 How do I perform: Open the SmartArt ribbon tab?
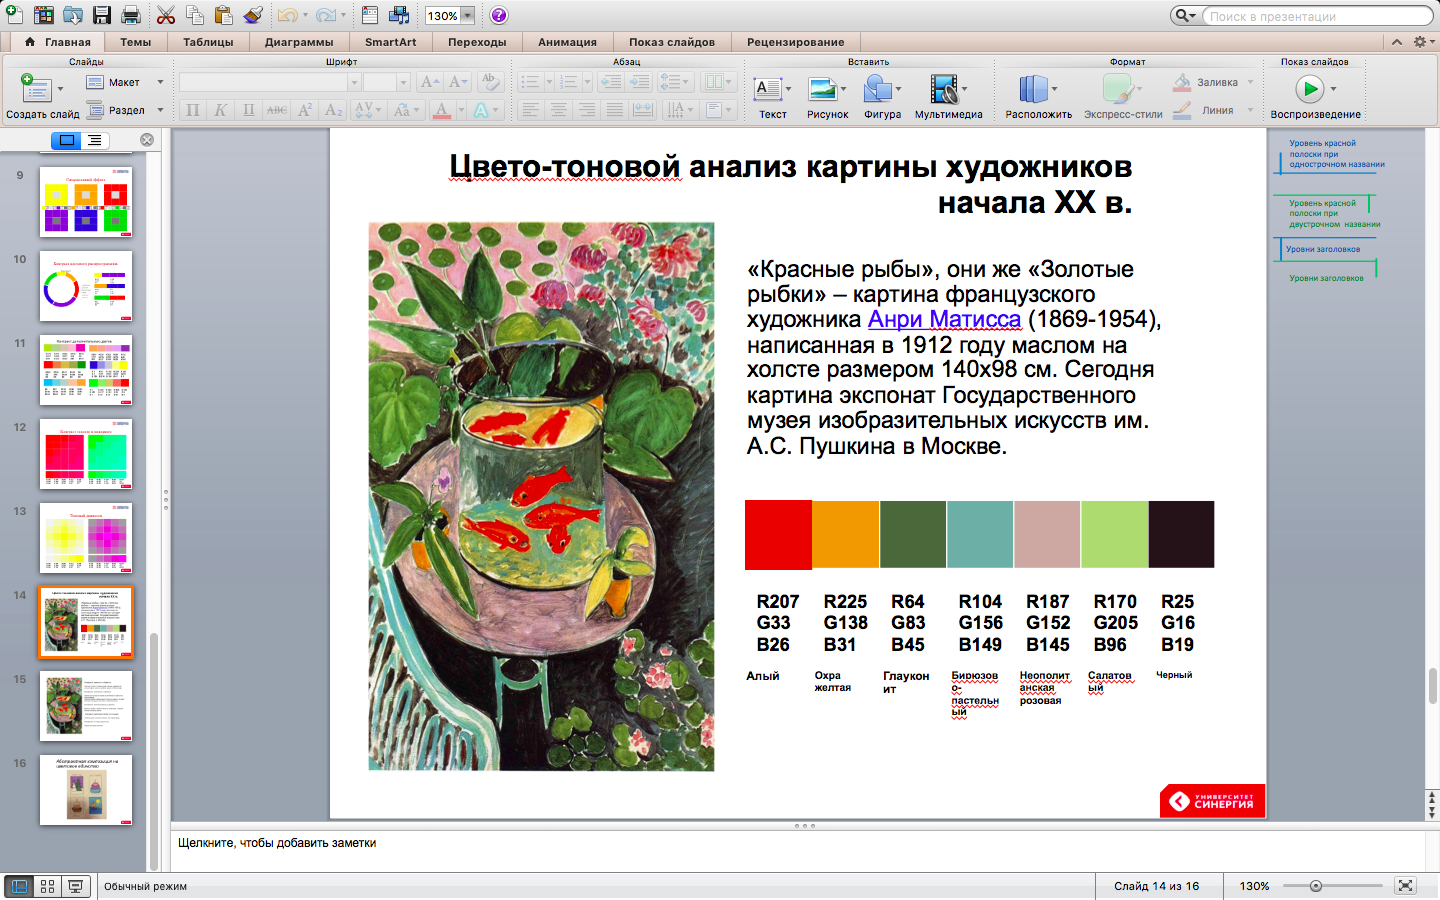[391, 42]
